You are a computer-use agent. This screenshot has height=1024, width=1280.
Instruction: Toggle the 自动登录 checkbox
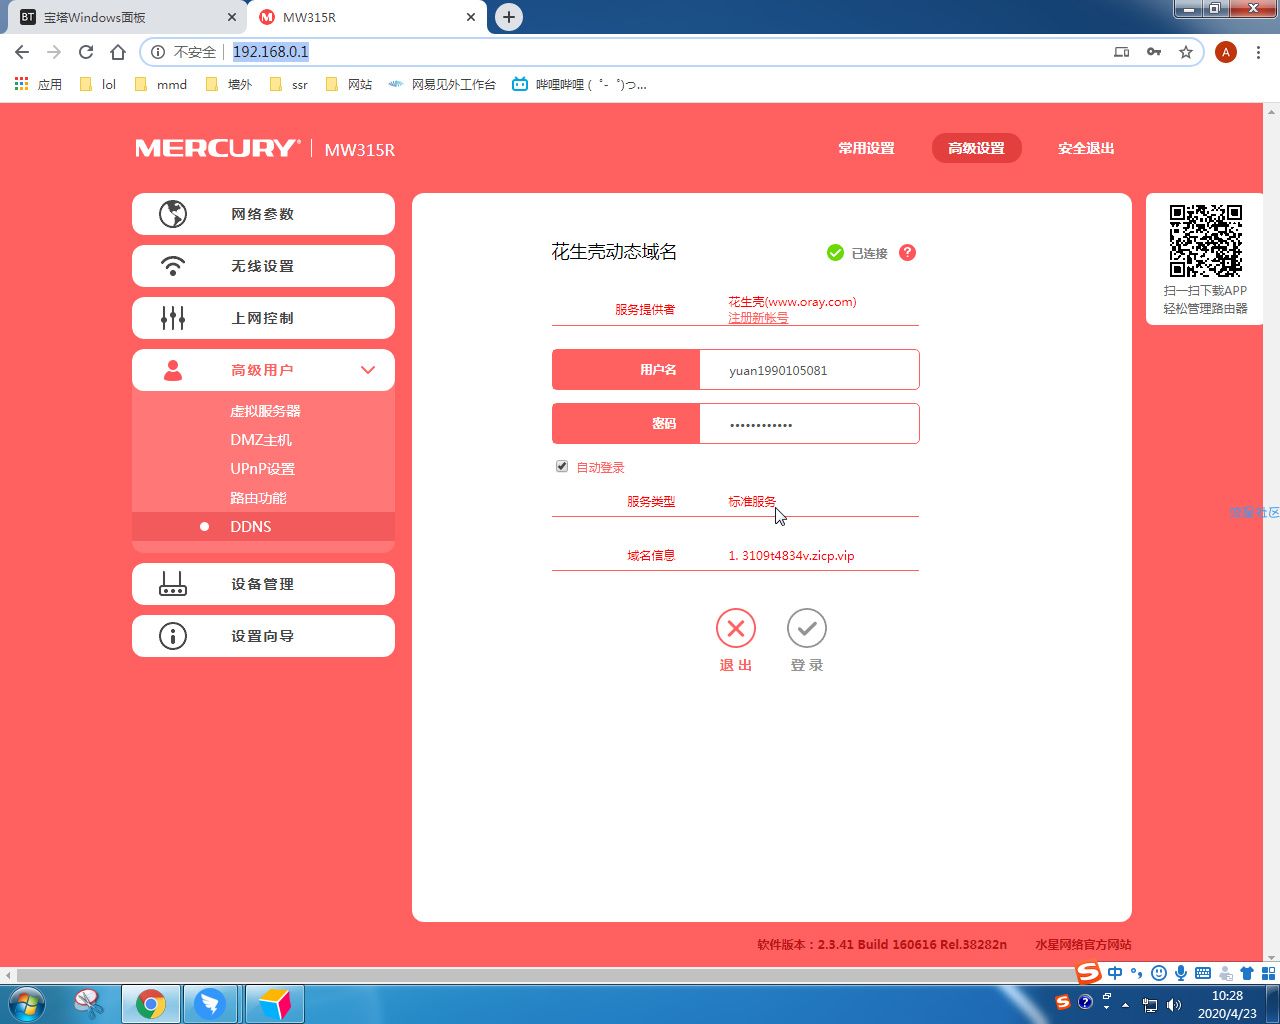pyautogui.click(x=562, y=467)
